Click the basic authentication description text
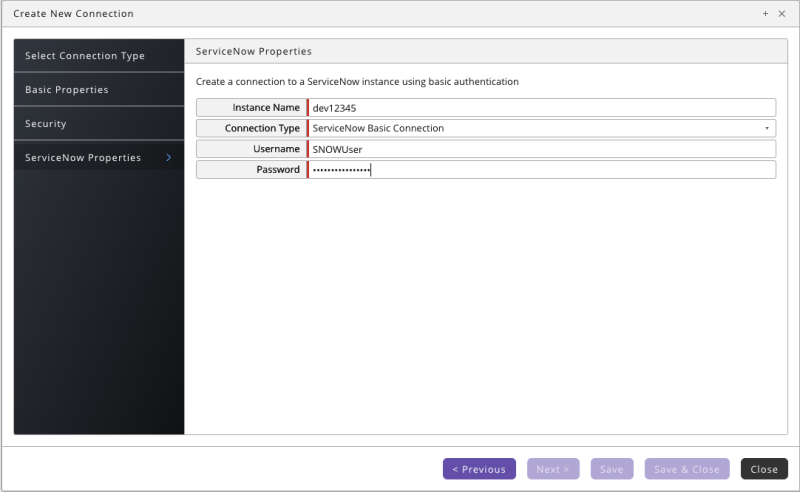This screenshot has height=492, width=800. tap(357, 82)
